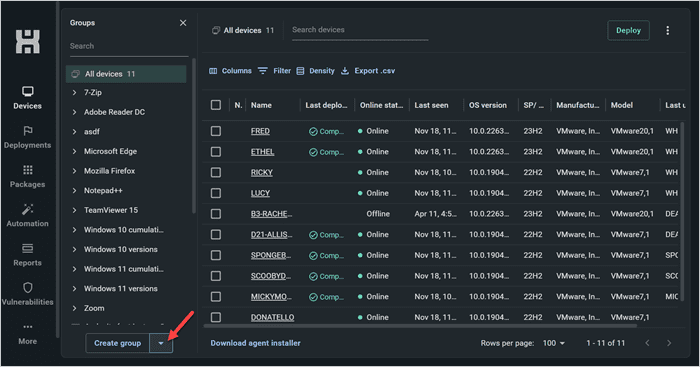
Task: Expand the Microsoft Edge group
Action: coord(74,151)
